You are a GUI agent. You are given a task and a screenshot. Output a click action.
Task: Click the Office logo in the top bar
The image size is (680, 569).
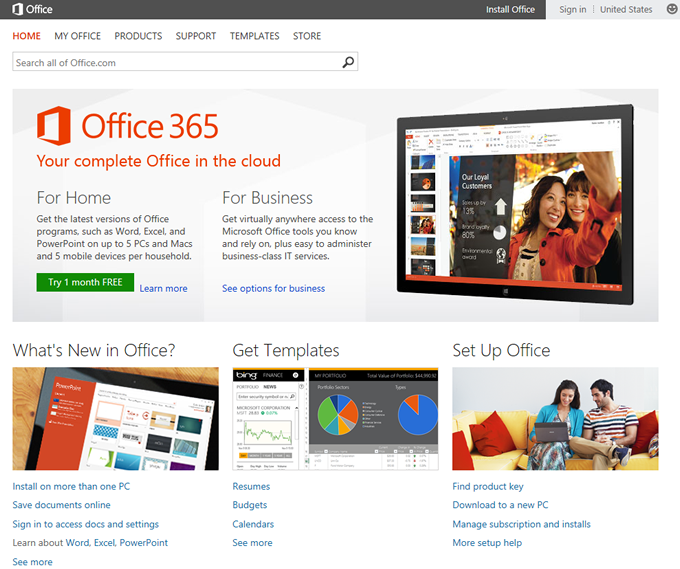pyautogui.click(x=33, y=9)
